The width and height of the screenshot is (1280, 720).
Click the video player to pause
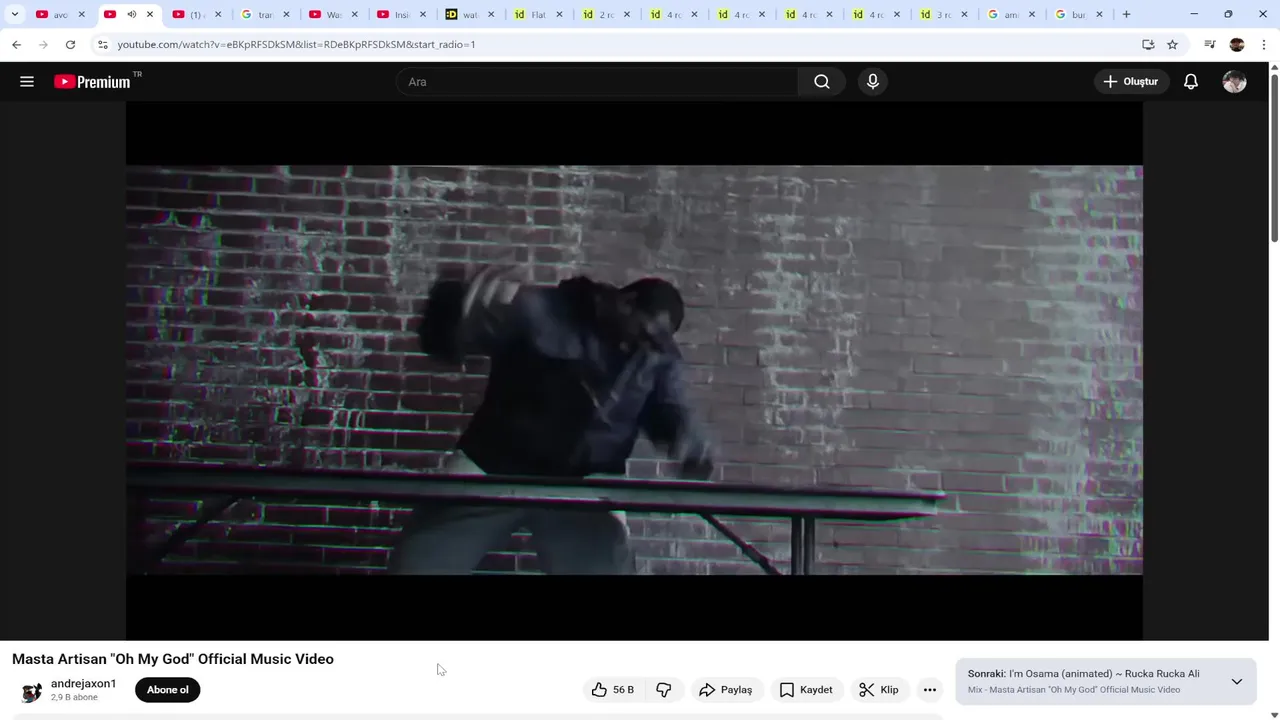pyautogui.click(x=634, y=370)
